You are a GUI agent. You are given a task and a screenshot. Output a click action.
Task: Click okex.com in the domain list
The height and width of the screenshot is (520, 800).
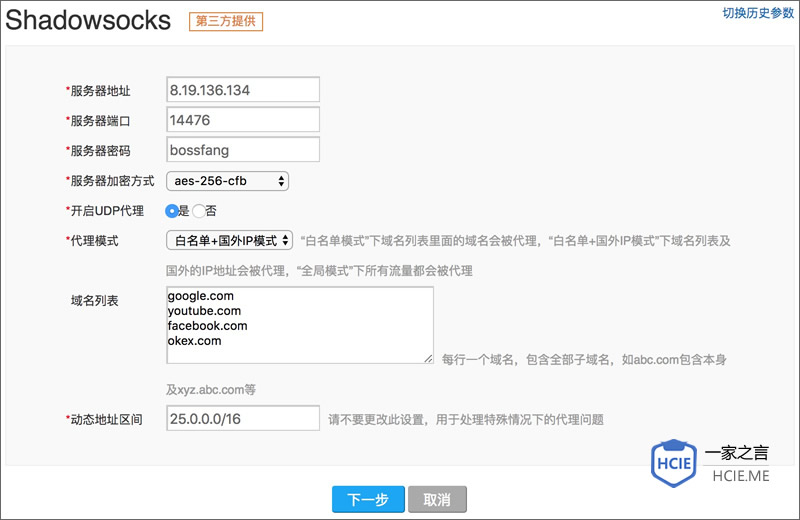click(194, 340)
